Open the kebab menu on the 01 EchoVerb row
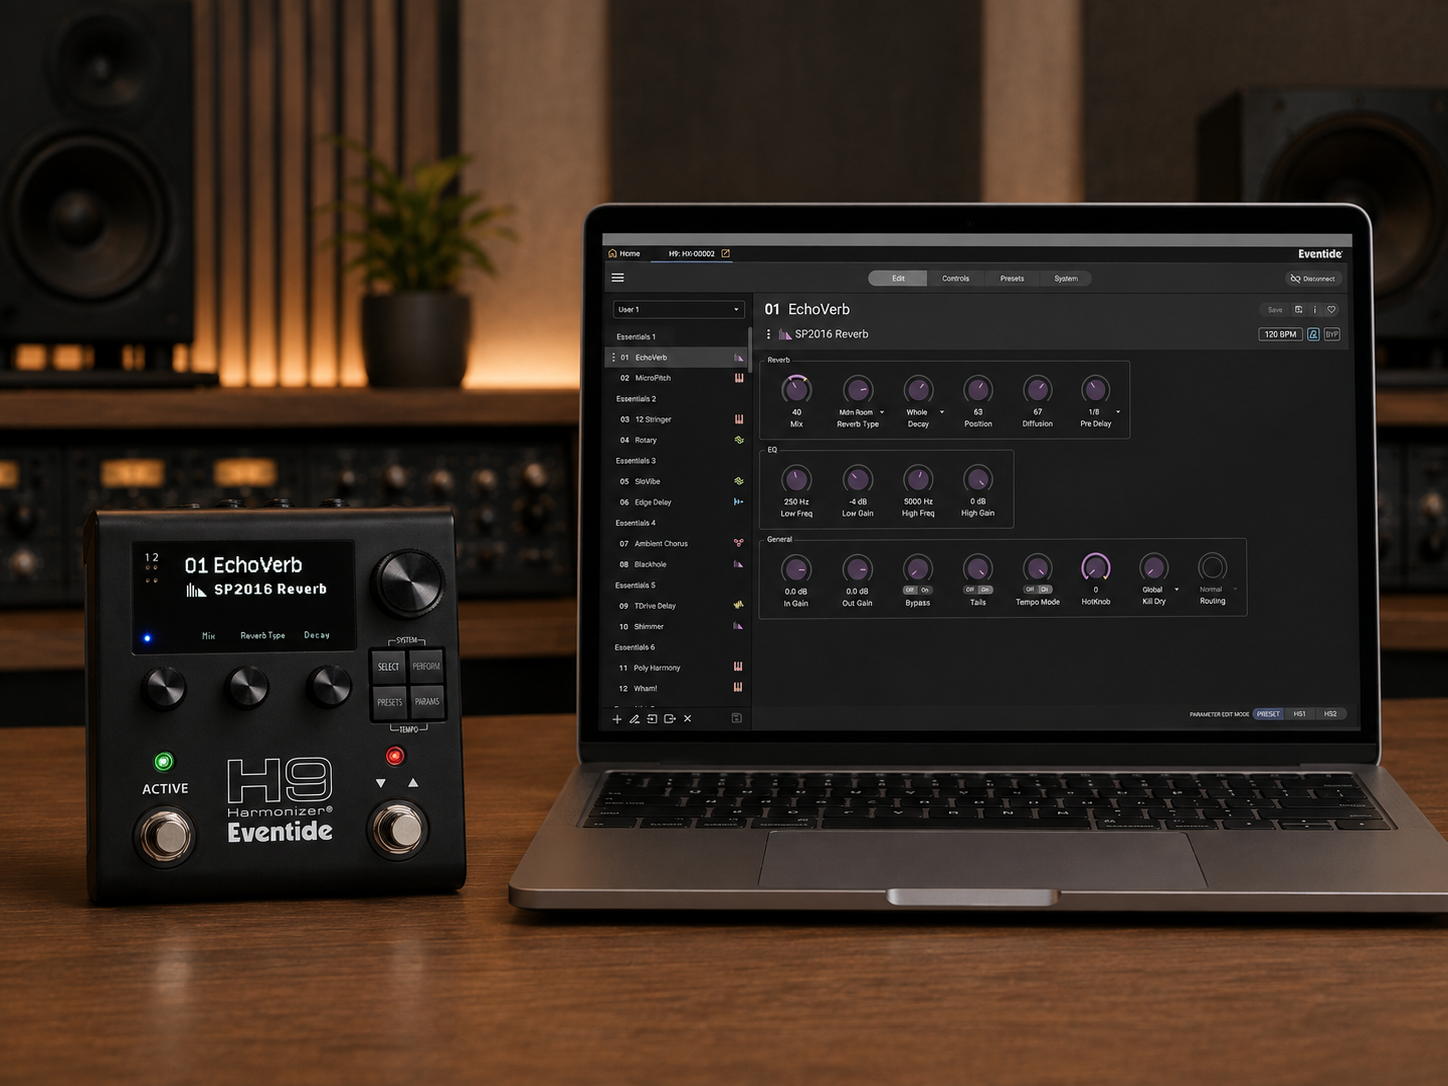 tap(613, 357)
